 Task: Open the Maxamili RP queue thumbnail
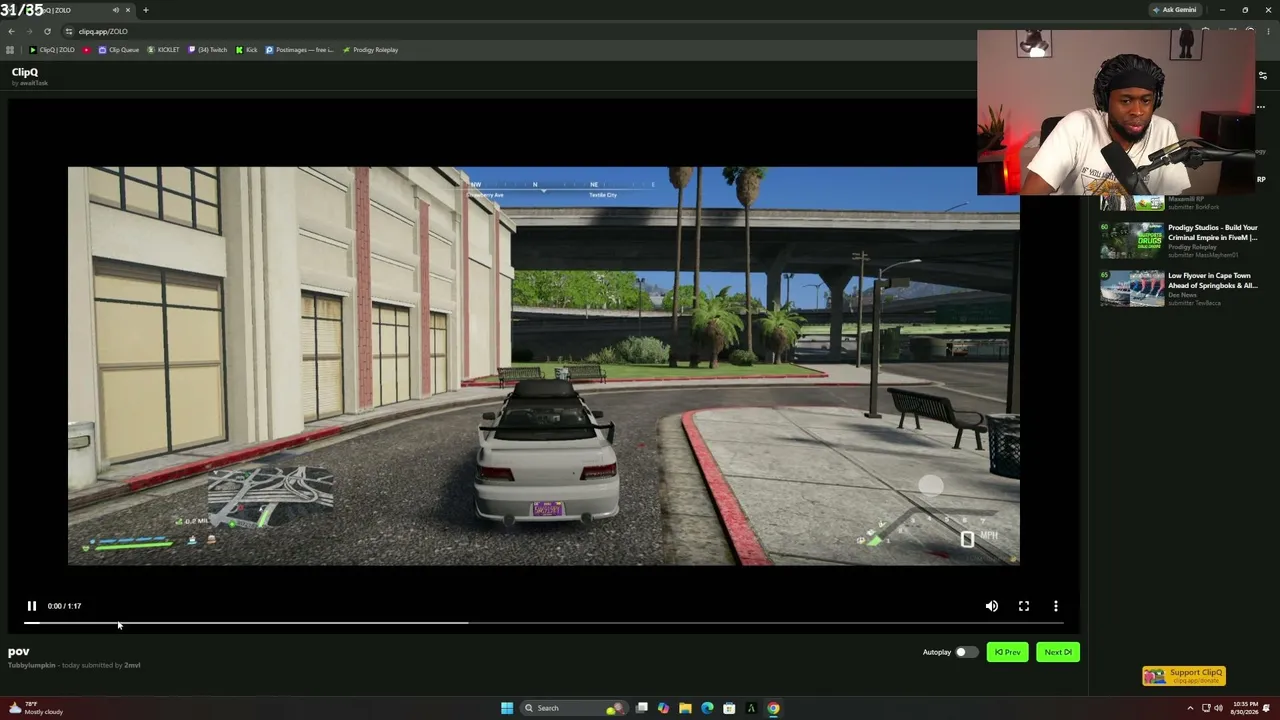point(1132,203)
